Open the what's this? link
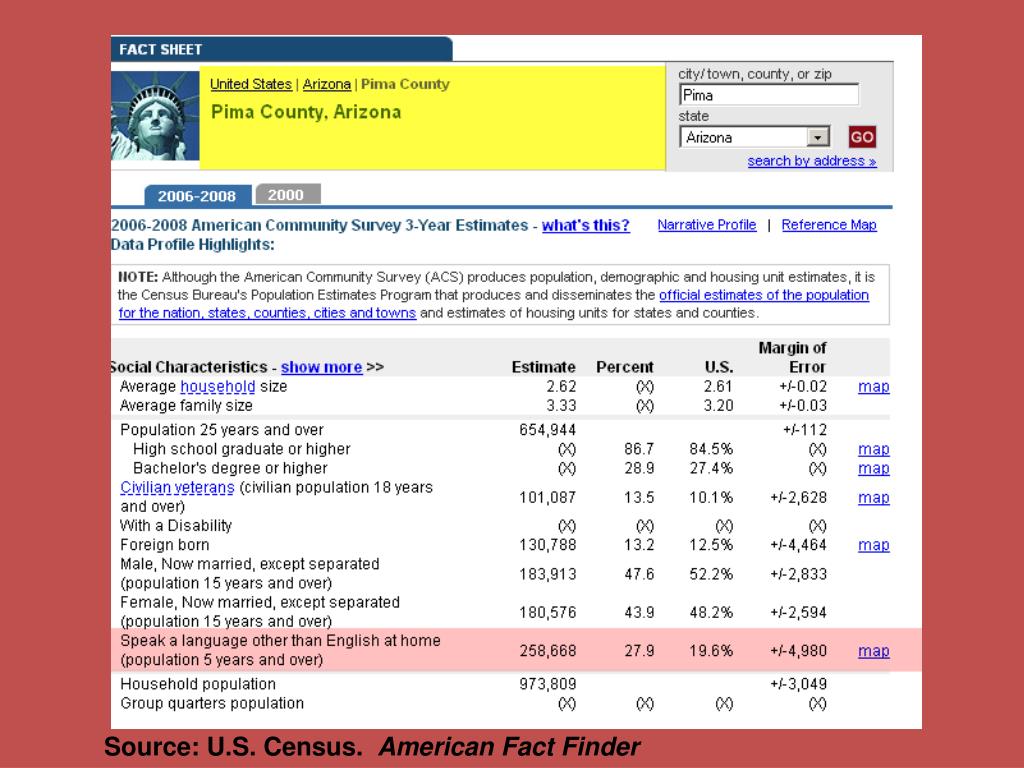The height and width of the screenshot is (768, 1024). (586, 225)
